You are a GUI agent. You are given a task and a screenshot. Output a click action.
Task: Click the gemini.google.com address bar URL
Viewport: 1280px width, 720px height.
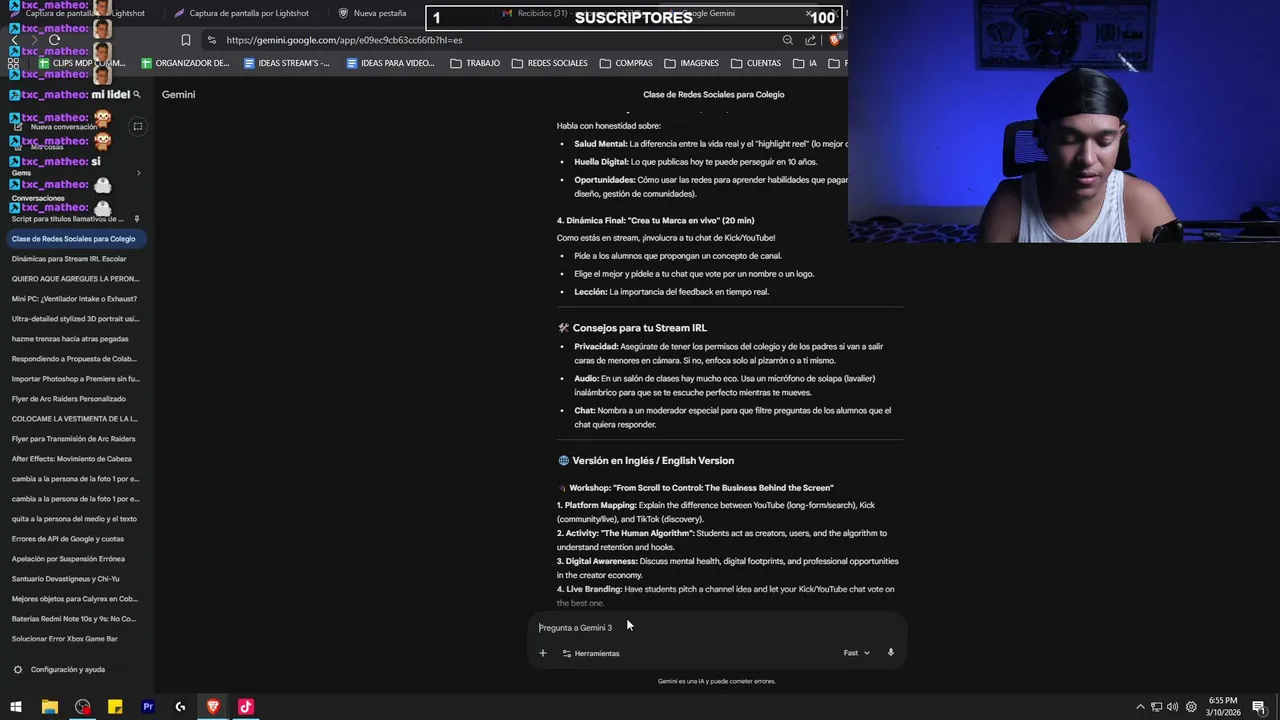(344, 40)
